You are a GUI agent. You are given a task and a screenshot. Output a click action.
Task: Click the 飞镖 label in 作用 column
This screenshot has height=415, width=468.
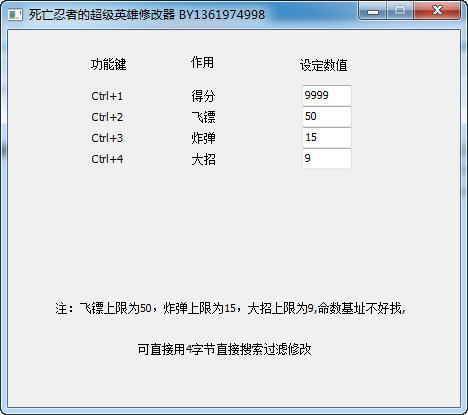203,117
